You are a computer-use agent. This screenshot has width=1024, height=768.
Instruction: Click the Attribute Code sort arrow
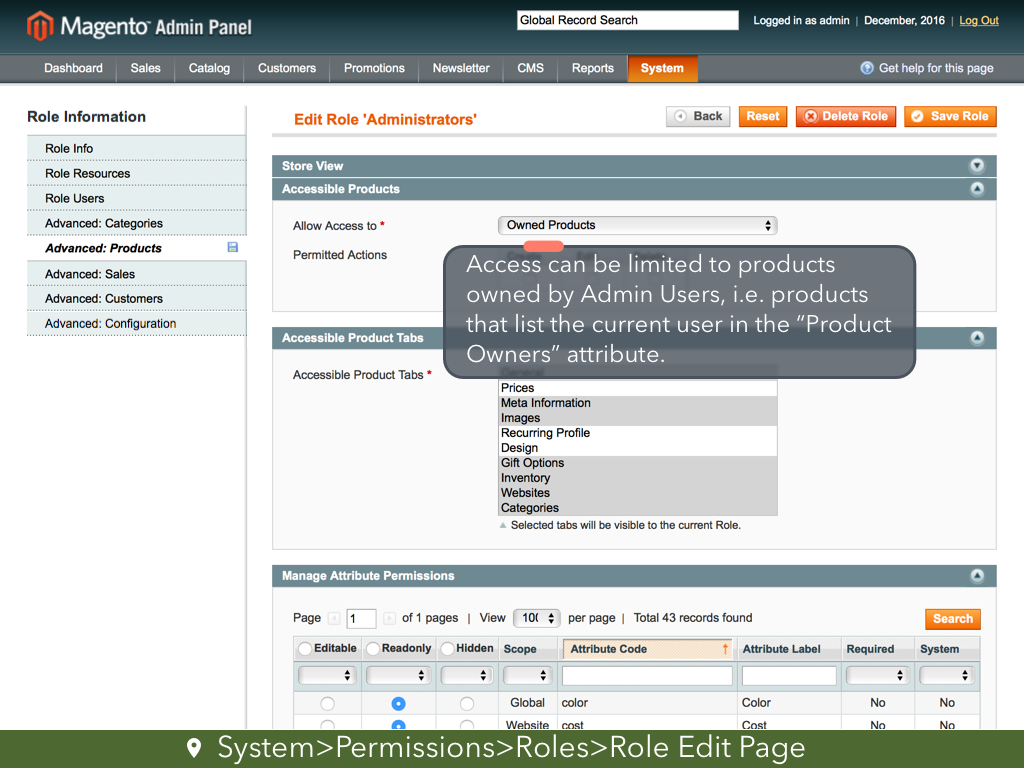tap(725, 649)
